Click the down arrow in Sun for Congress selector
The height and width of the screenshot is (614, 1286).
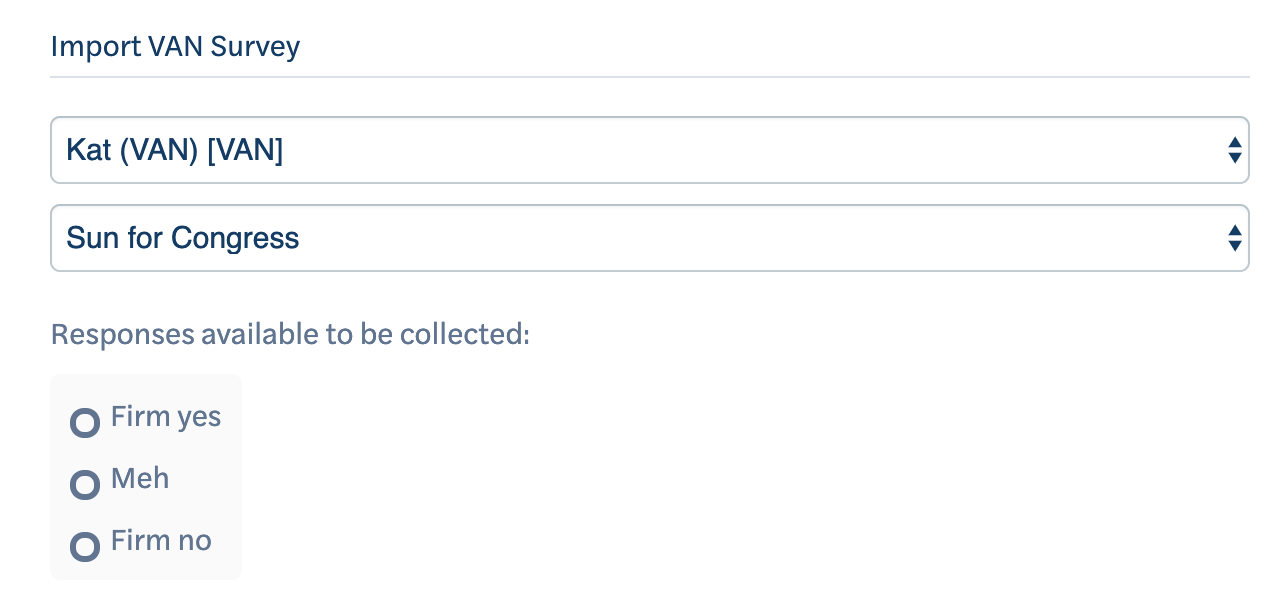(x=1235, y=245)
